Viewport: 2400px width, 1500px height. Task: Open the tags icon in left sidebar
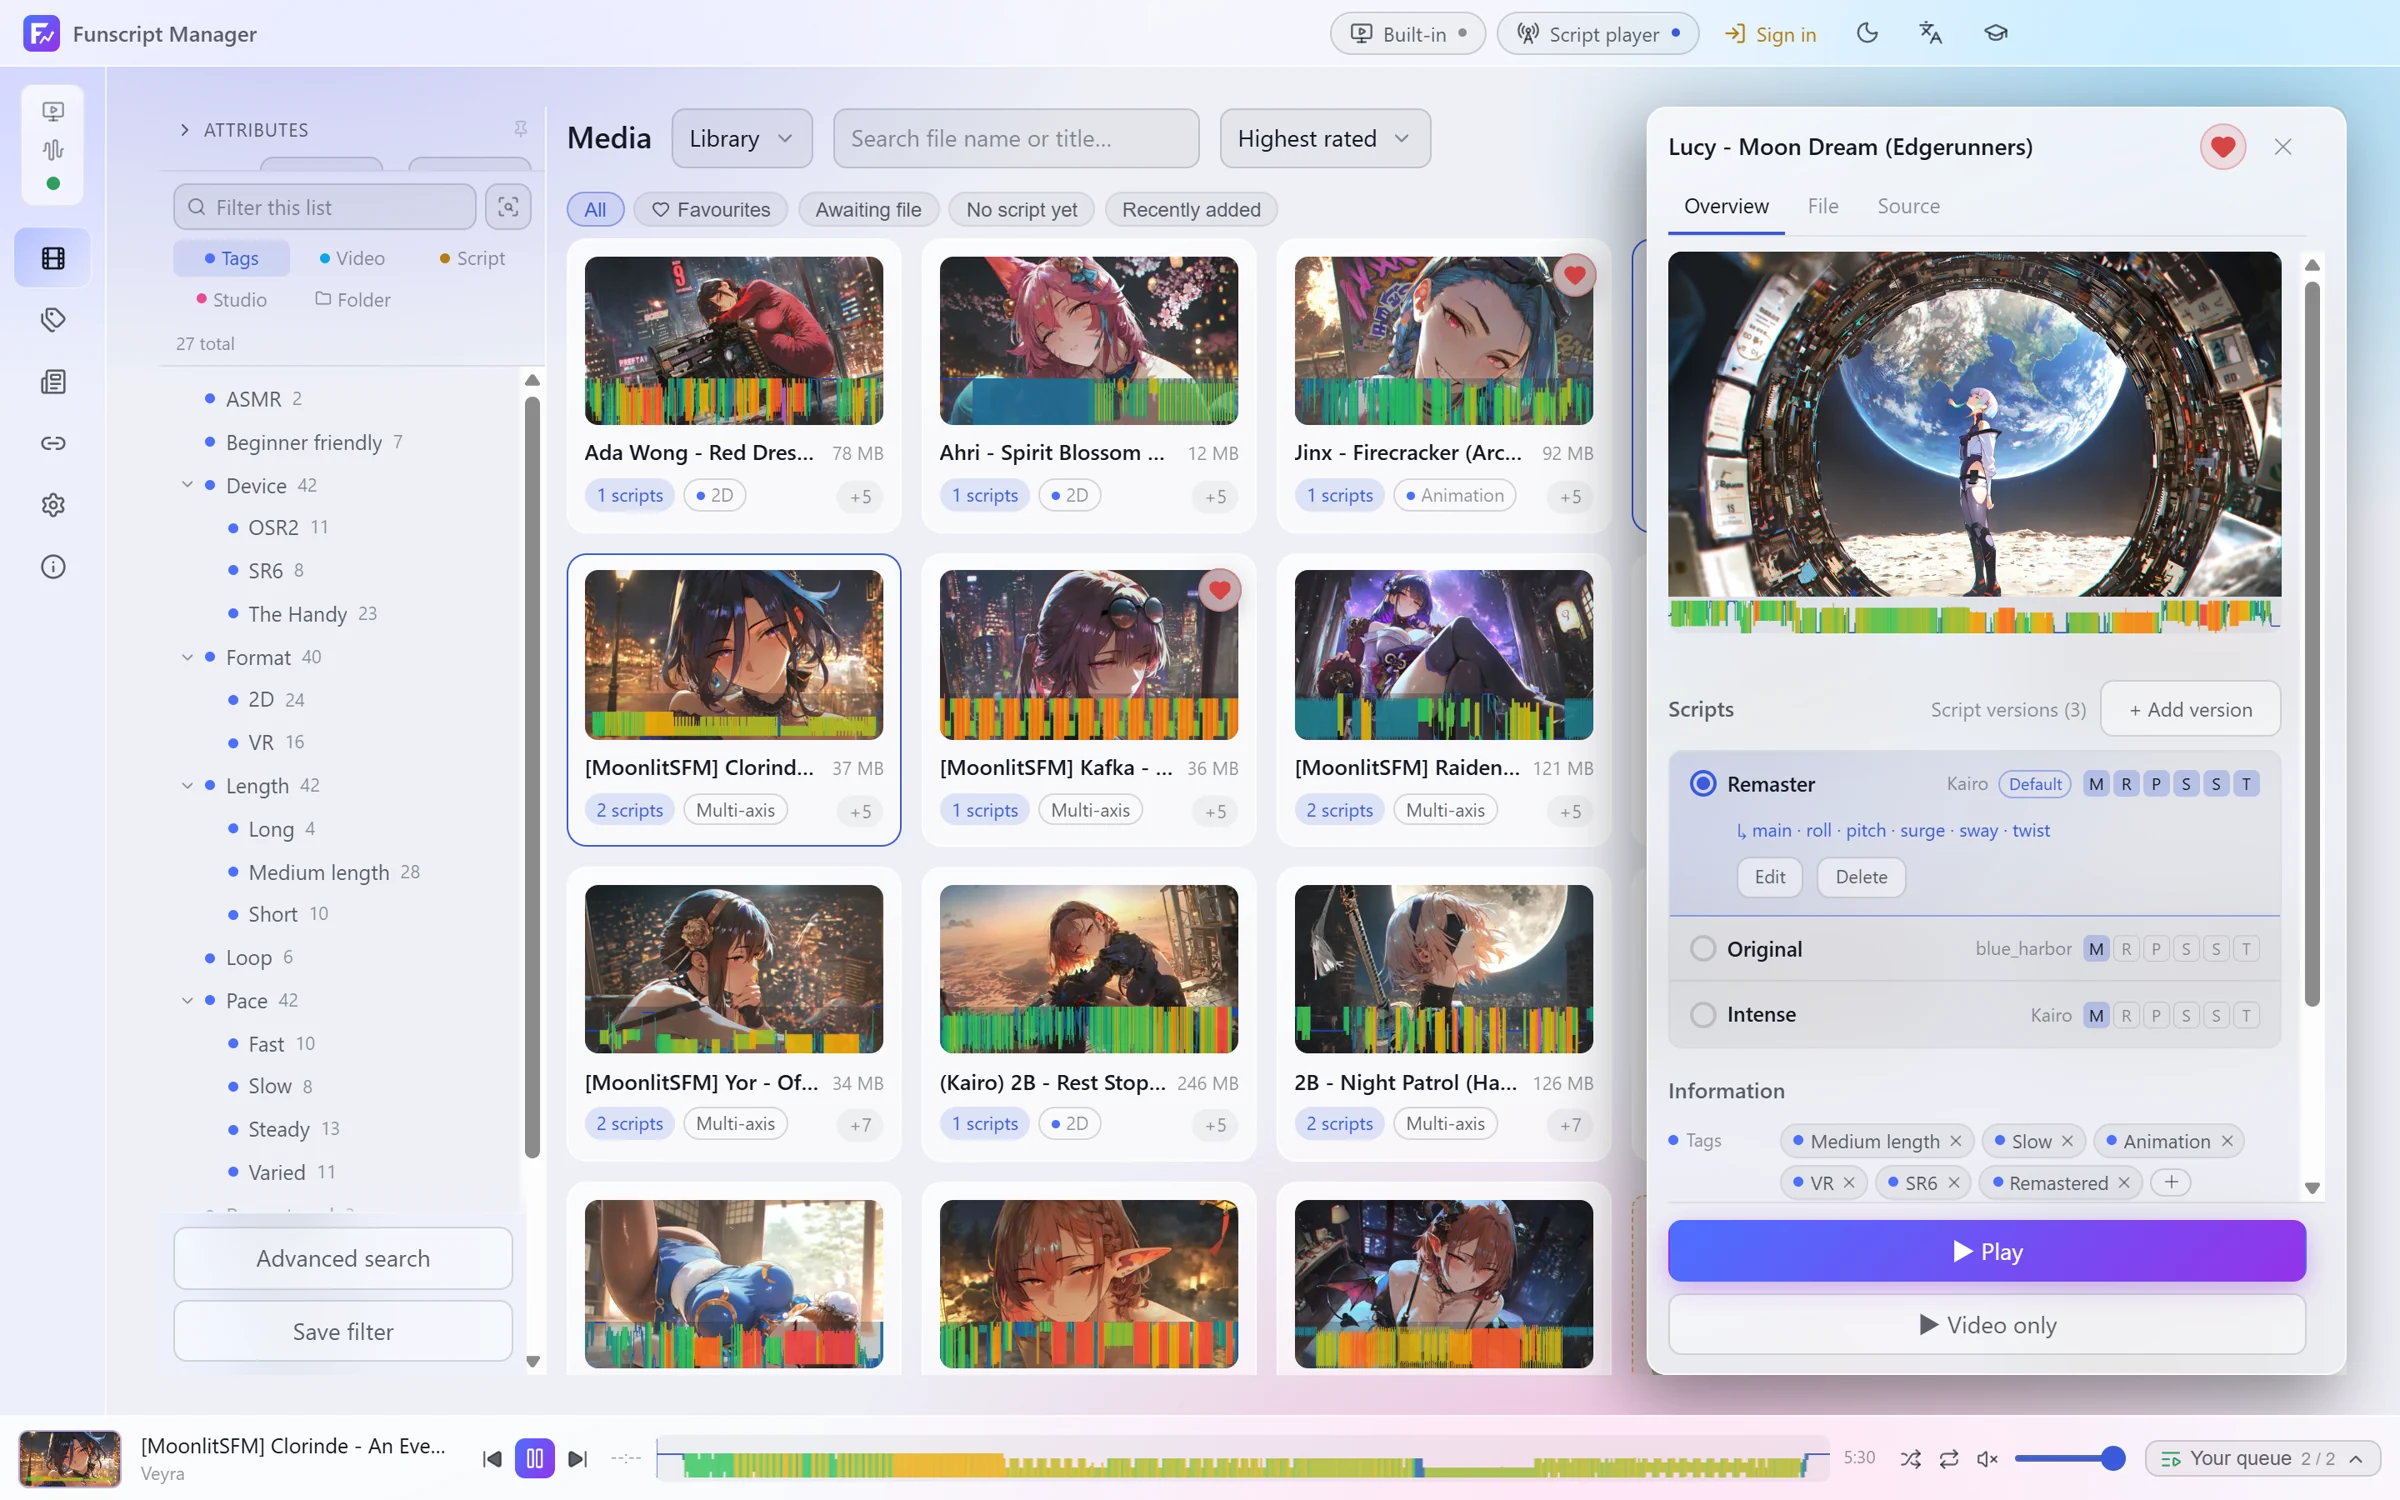[x=53, y=320]
